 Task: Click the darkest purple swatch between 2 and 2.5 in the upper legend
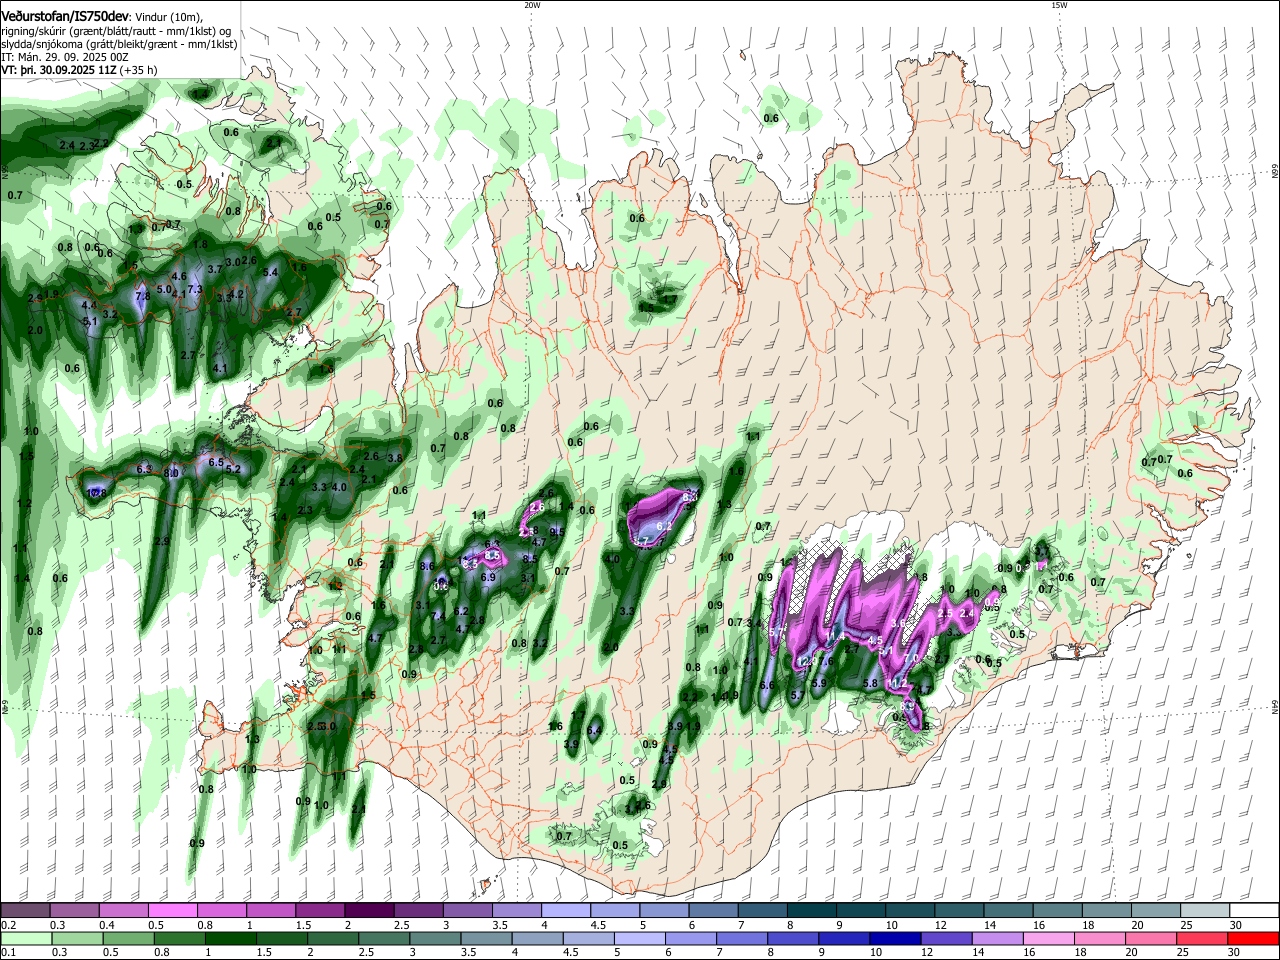click(x=369, y=911)
